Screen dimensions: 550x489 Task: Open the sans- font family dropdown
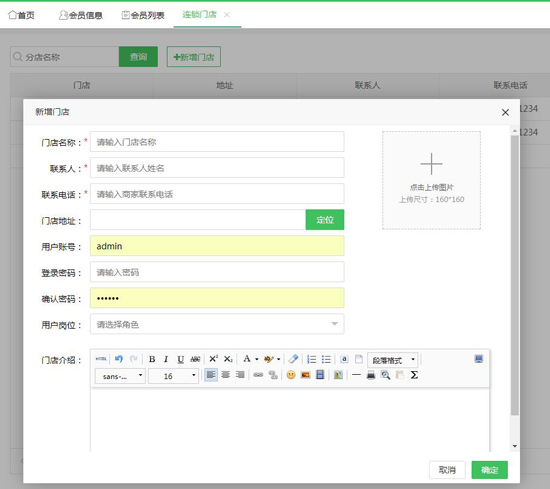[x=120, y=376]
